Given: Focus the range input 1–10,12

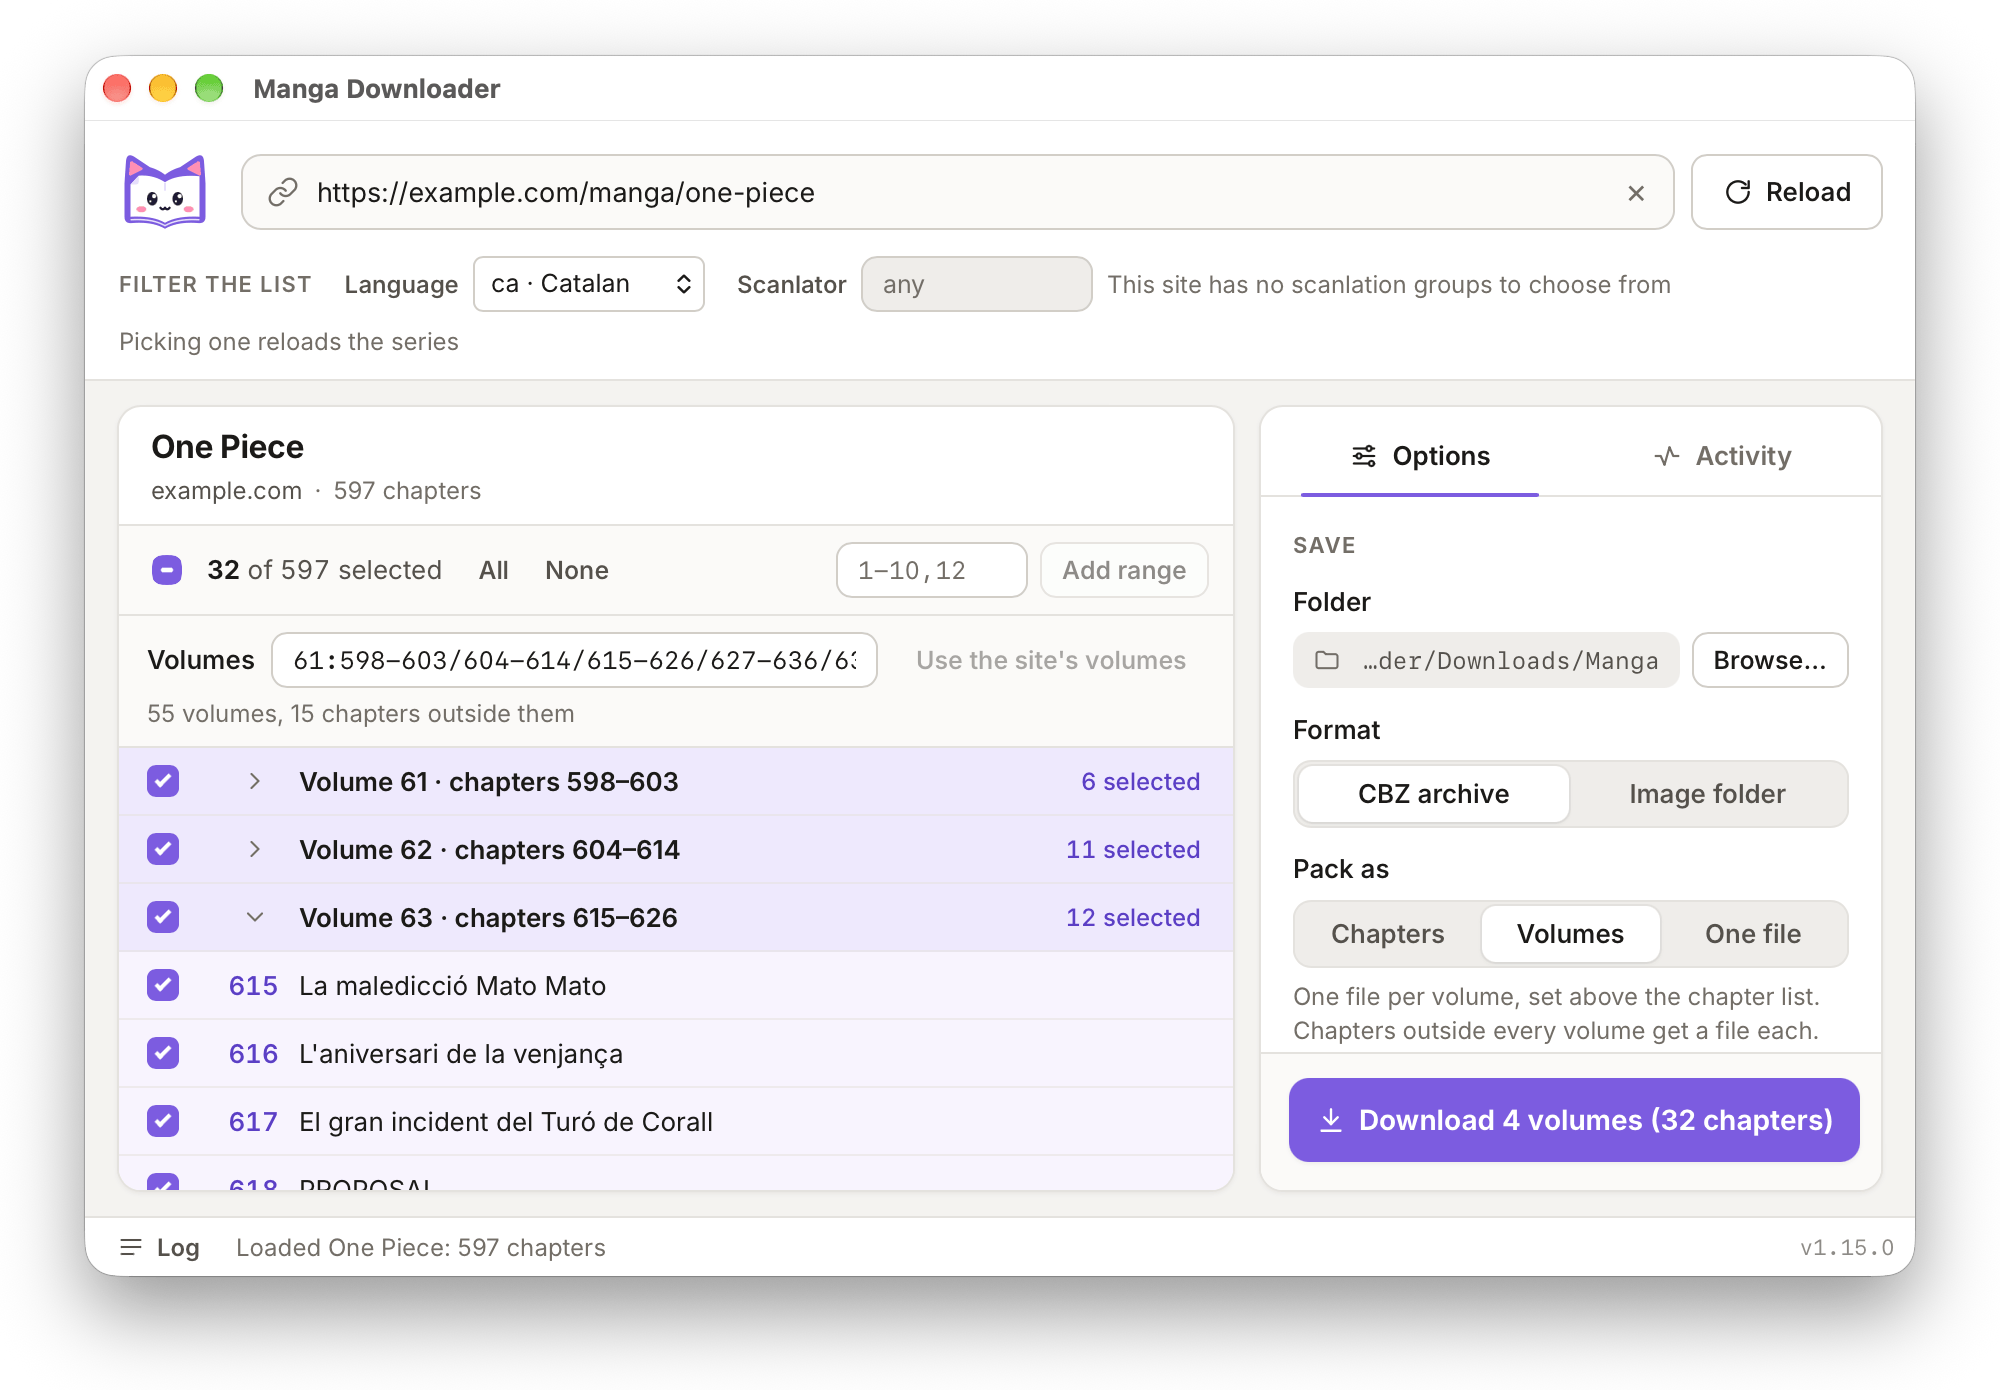Looking at the screenshot, I should click(x=932, y=570).
